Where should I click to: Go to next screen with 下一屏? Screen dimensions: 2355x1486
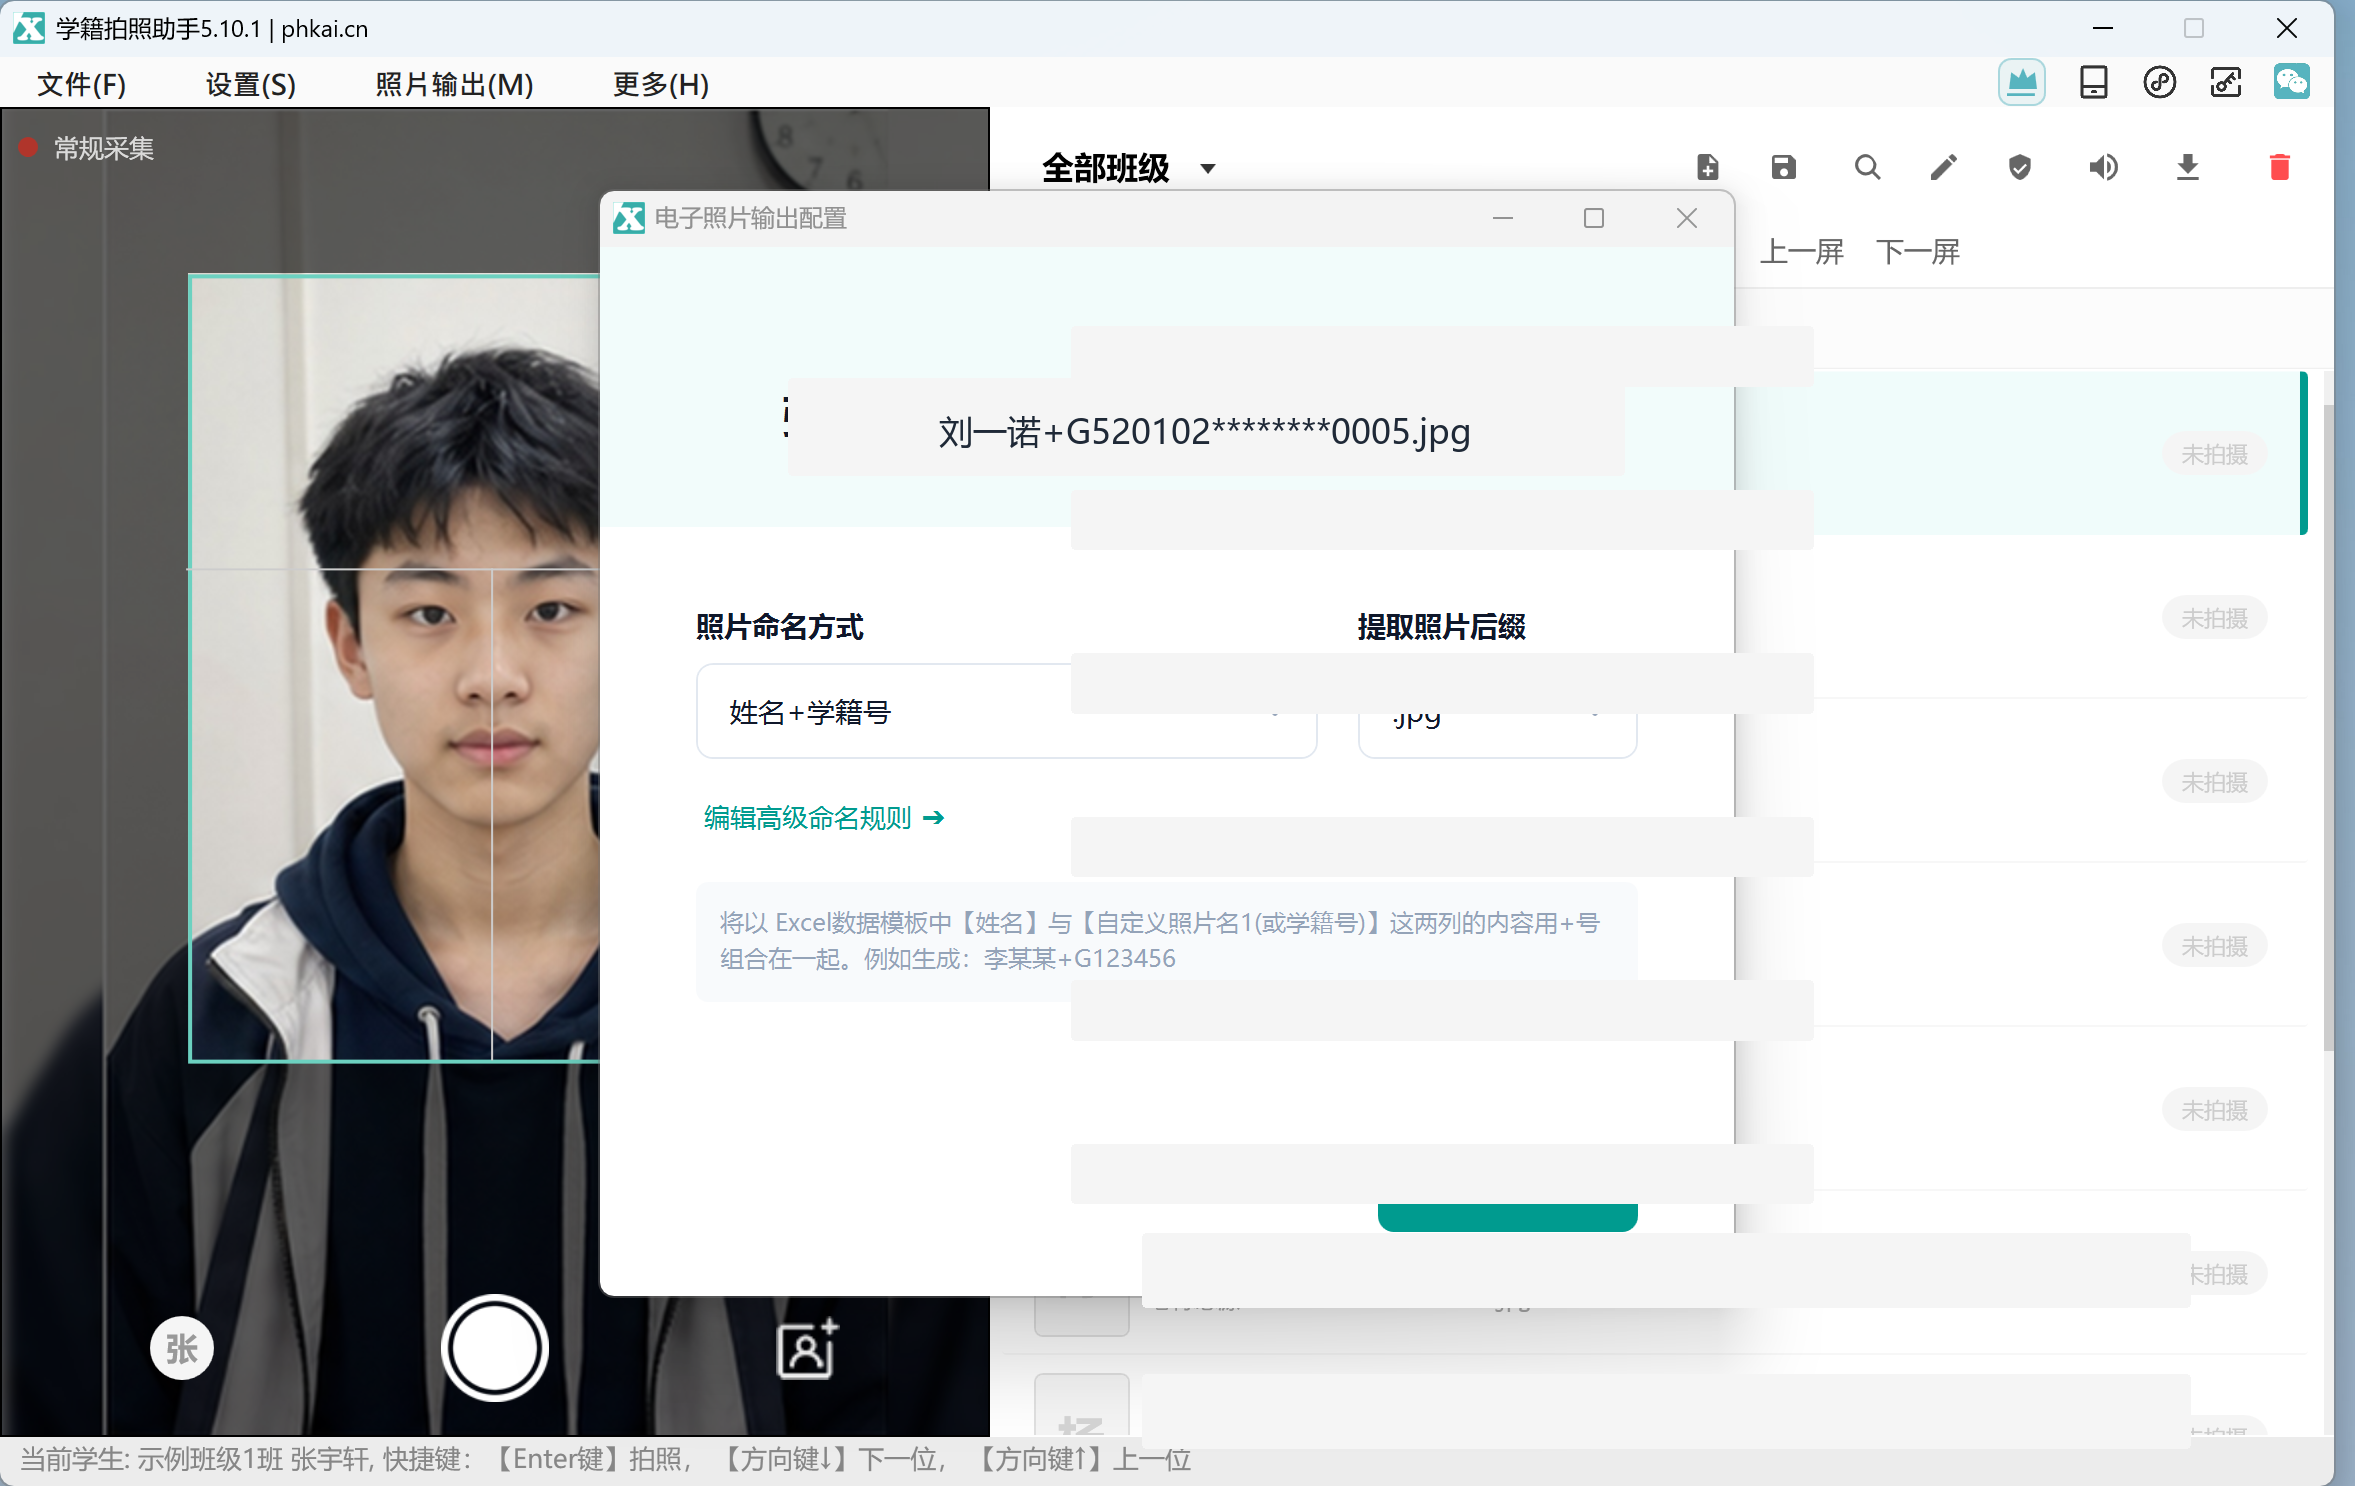click(1918, 252)
